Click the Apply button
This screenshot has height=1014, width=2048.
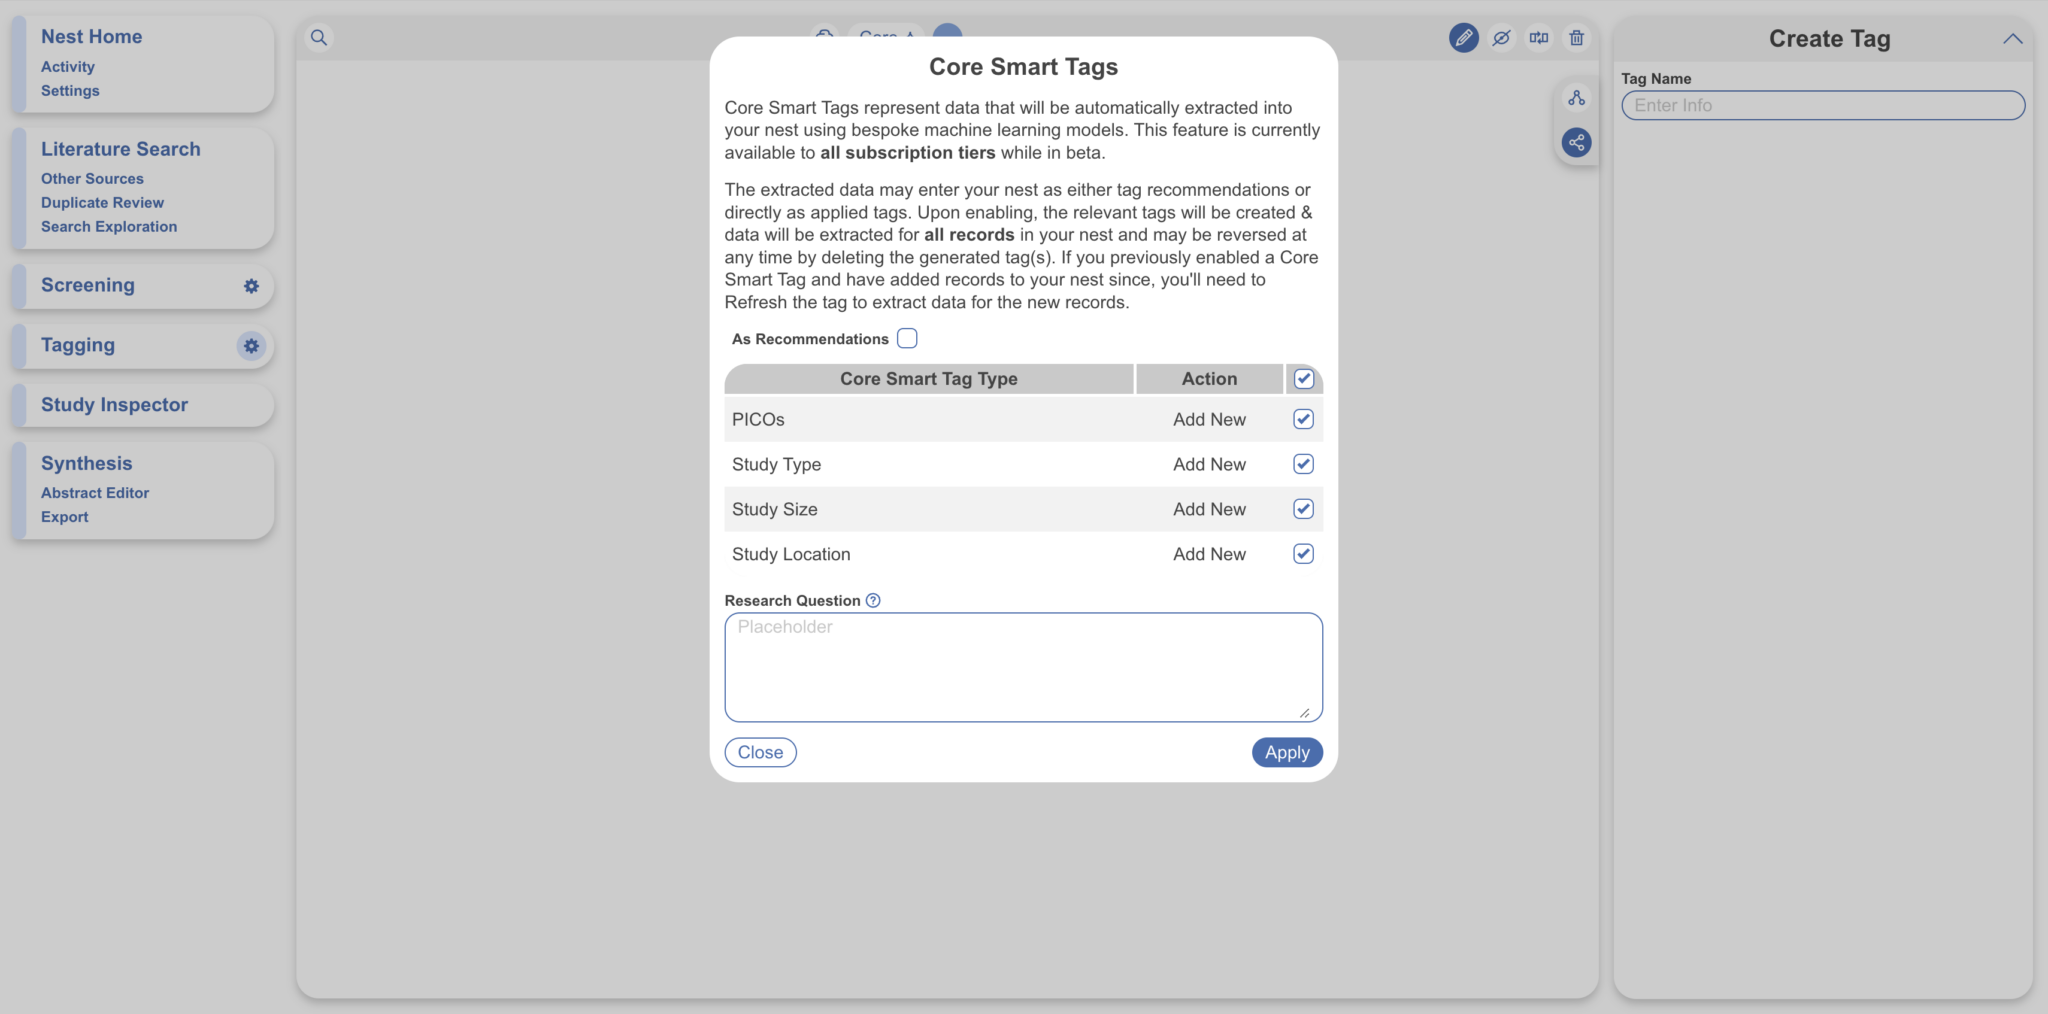pyautogui.click(x=1286, y=752)
